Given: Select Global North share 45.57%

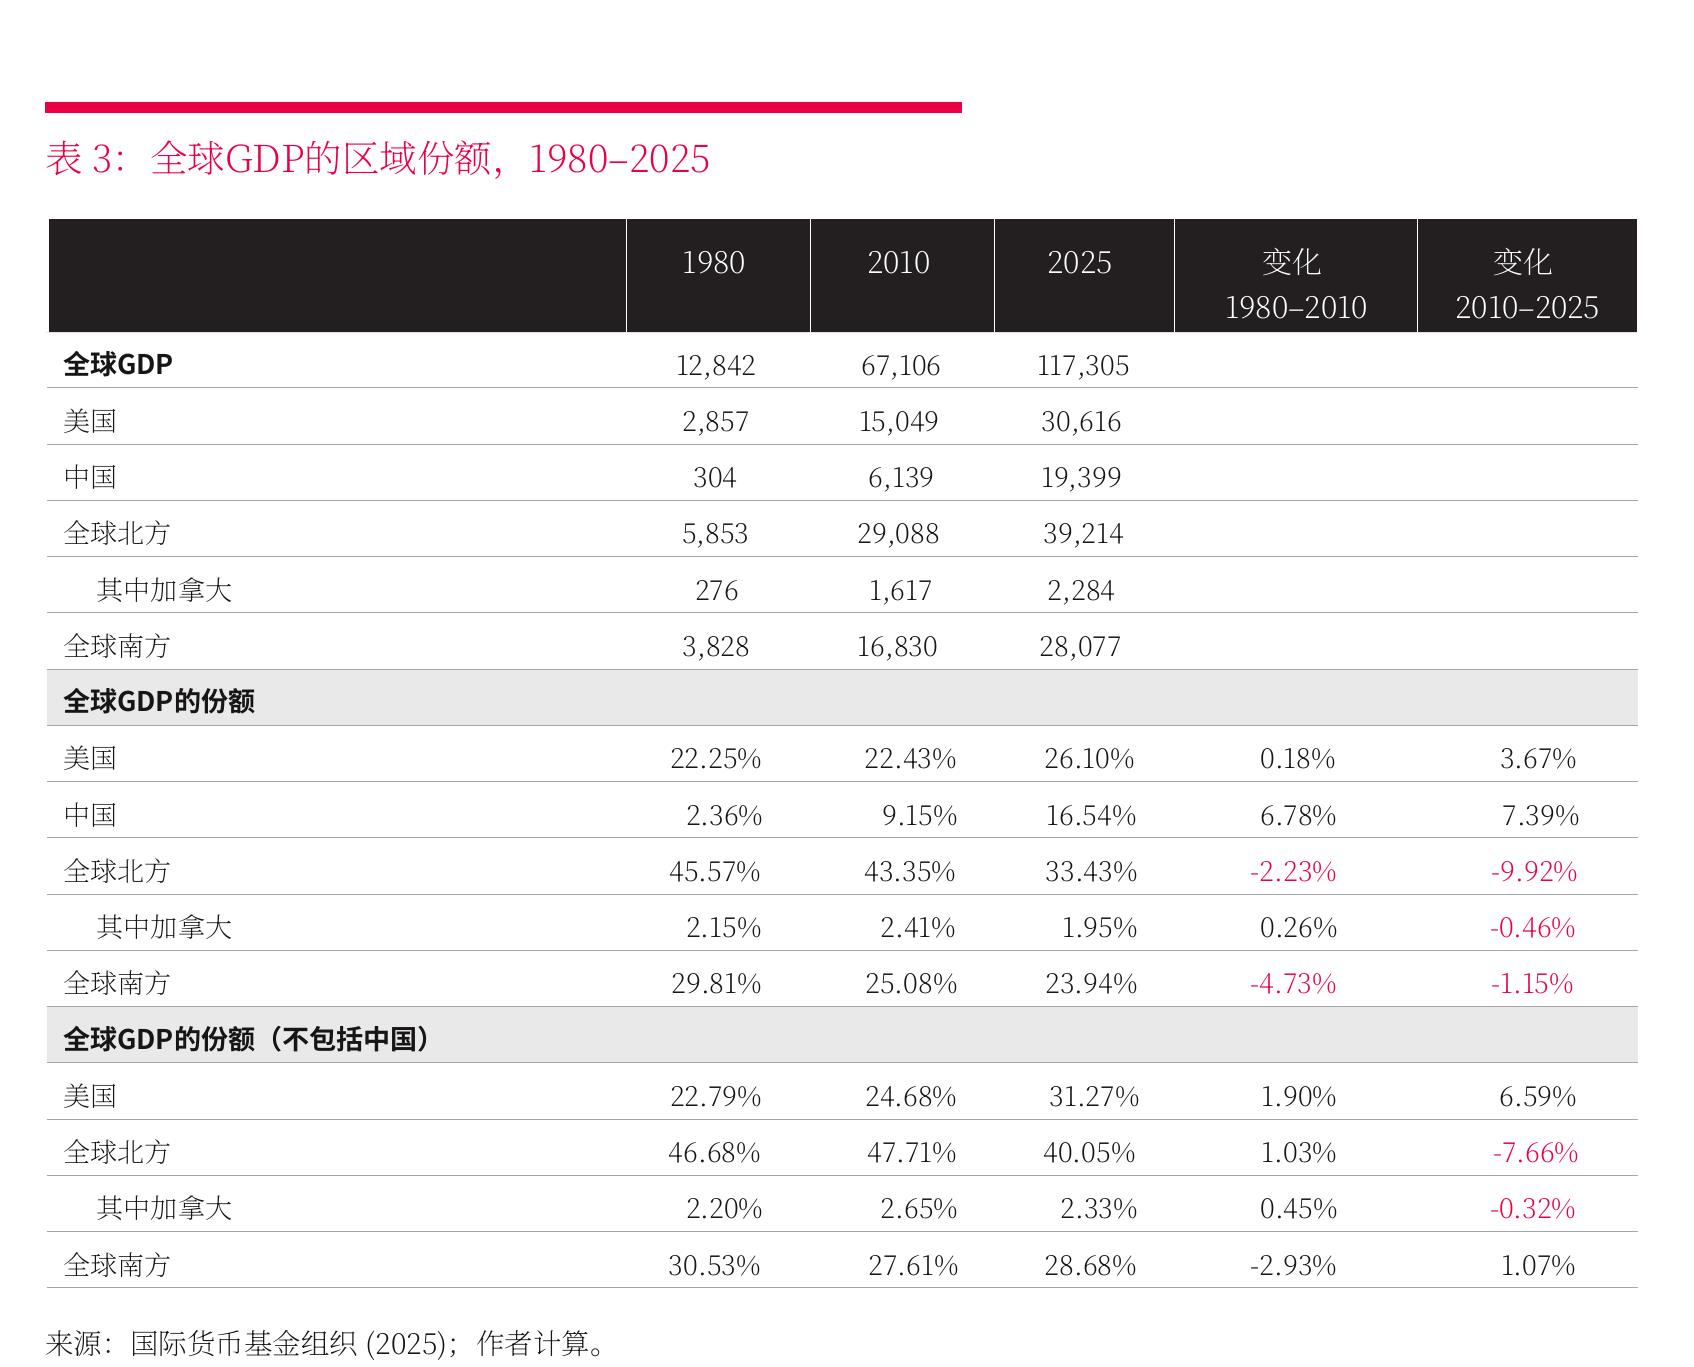Looking at the screenshot, I should tap(715, 872).
